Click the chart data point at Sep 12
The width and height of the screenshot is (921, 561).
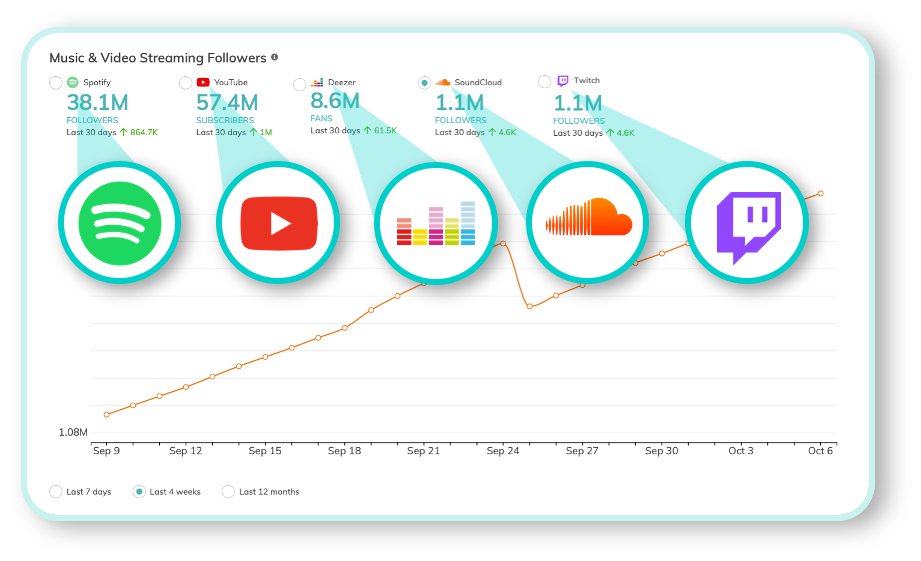pos(186,387)
